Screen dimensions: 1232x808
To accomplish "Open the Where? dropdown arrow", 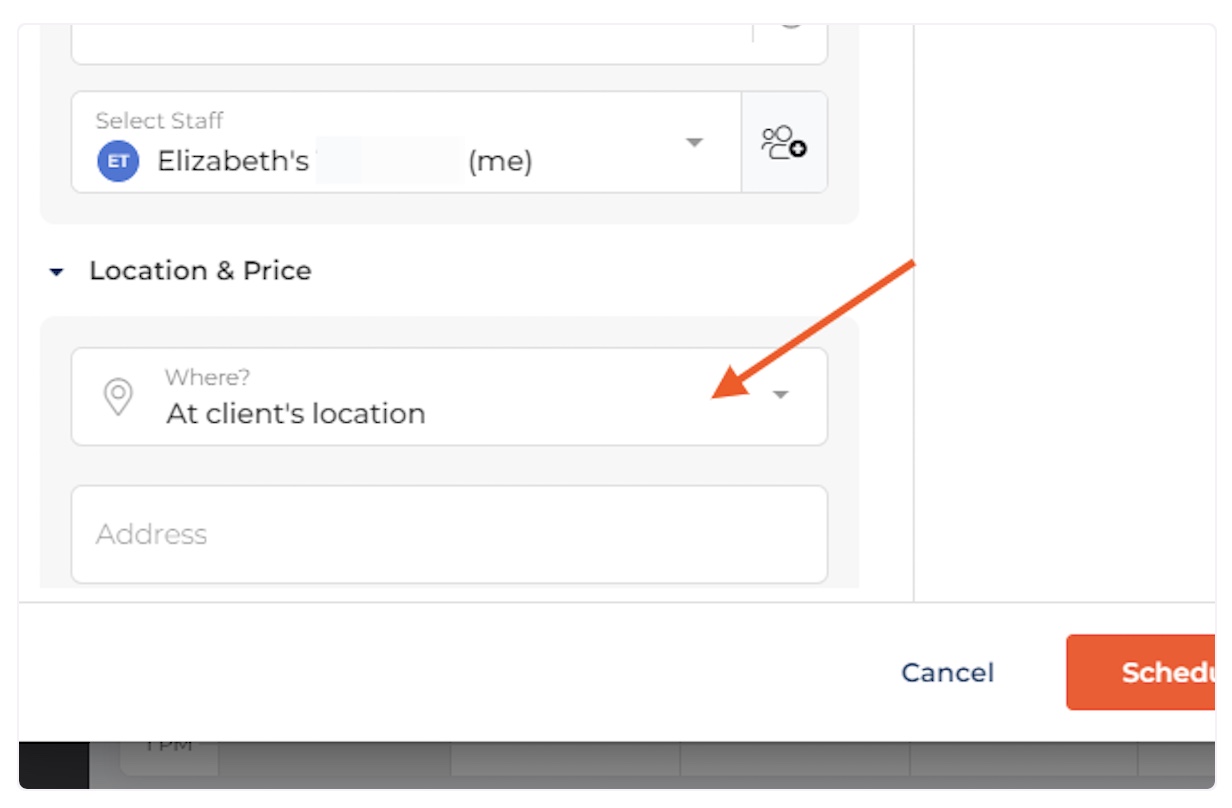I will point(781,395).
